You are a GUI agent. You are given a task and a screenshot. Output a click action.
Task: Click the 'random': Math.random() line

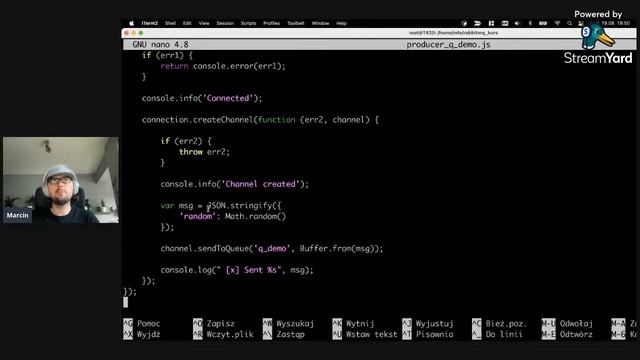pos(233,216)
